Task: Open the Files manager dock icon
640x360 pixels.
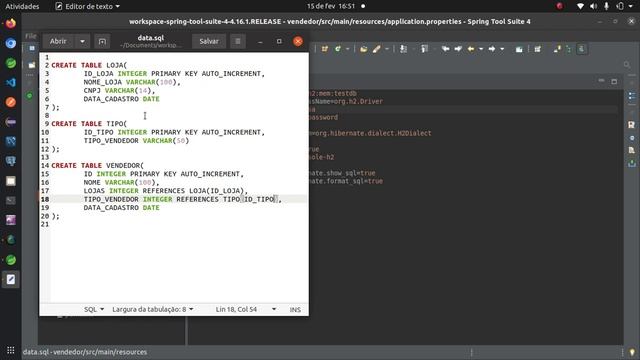Action: click(x=11, y=181)
